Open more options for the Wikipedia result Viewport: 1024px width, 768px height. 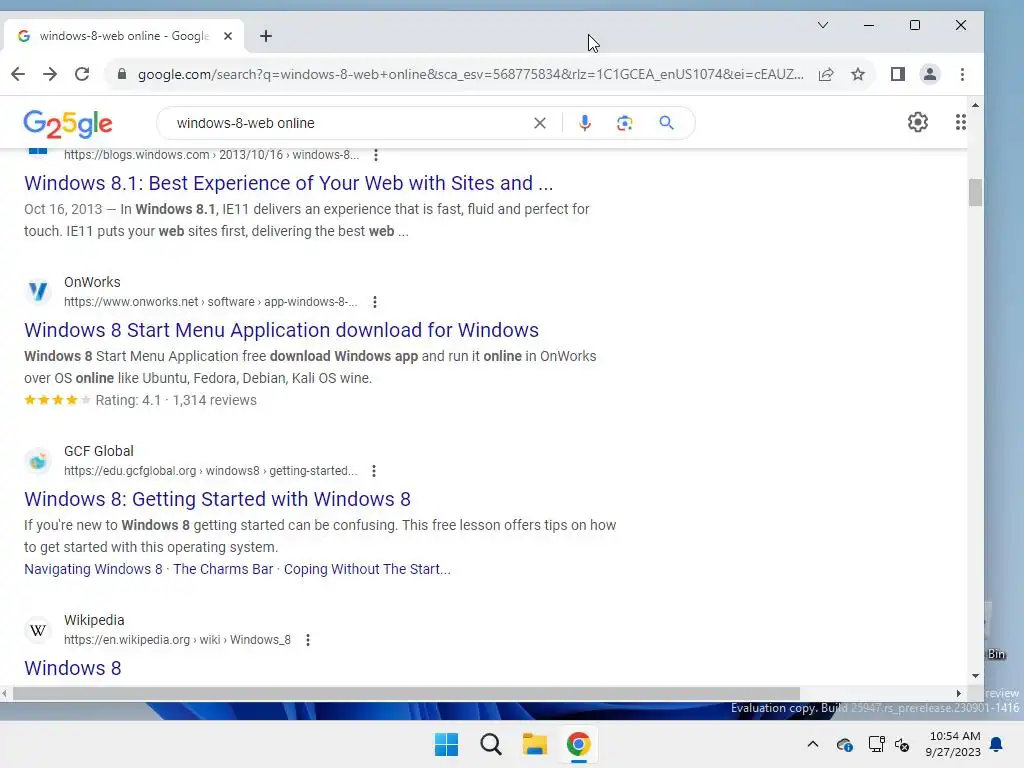pyautogui.click(x=308, y=640)
